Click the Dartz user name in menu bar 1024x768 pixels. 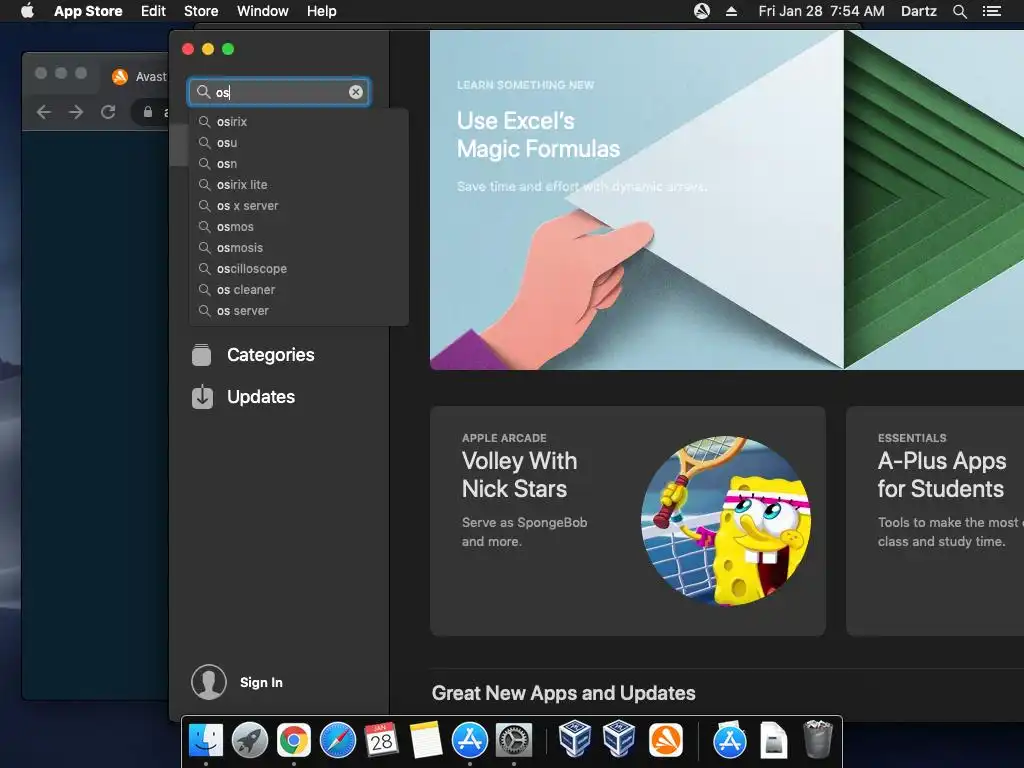[x=919, y=11]
